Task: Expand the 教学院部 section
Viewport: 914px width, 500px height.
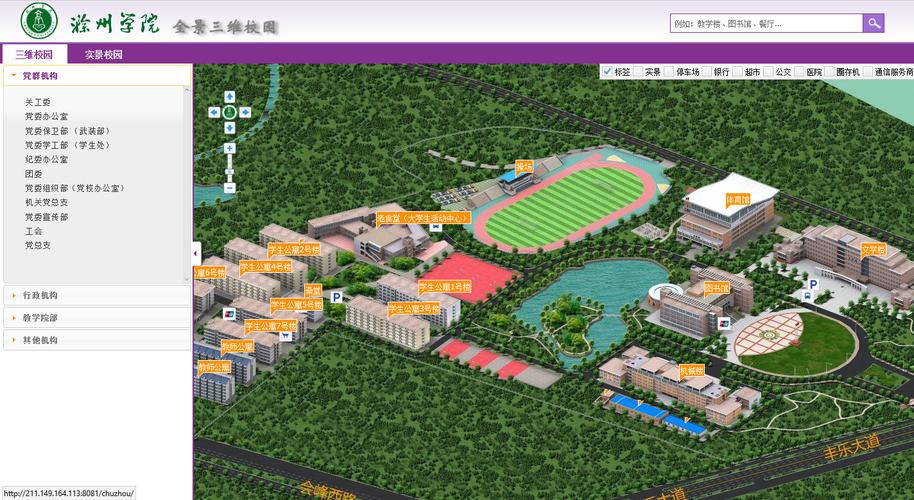Action: point(97,318)
